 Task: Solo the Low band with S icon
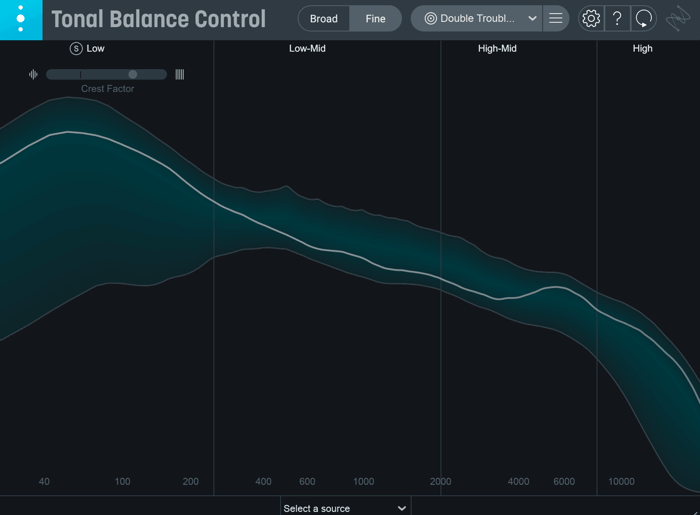point(76,49)
